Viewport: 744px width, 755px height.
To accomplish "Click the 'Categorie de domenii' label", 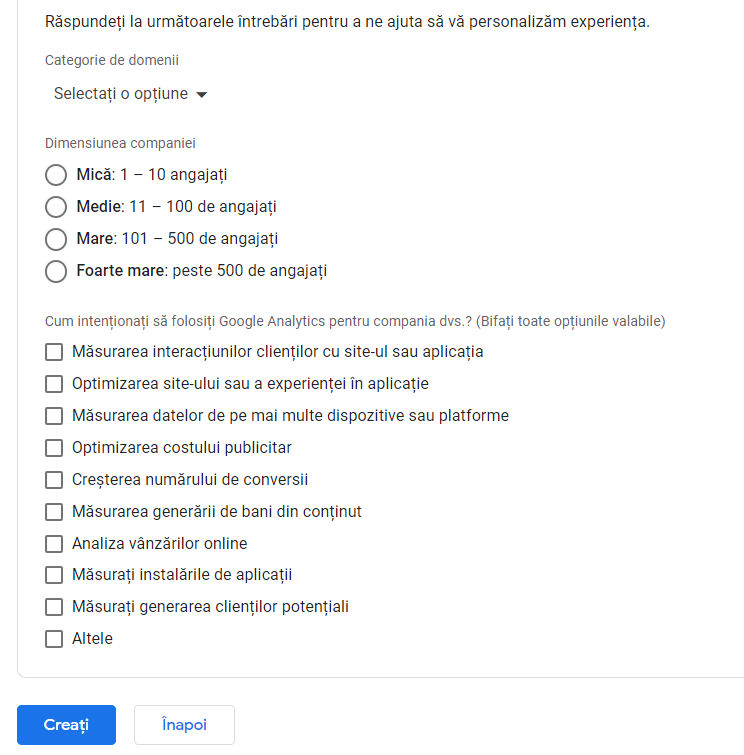I will tap(112, 60).
